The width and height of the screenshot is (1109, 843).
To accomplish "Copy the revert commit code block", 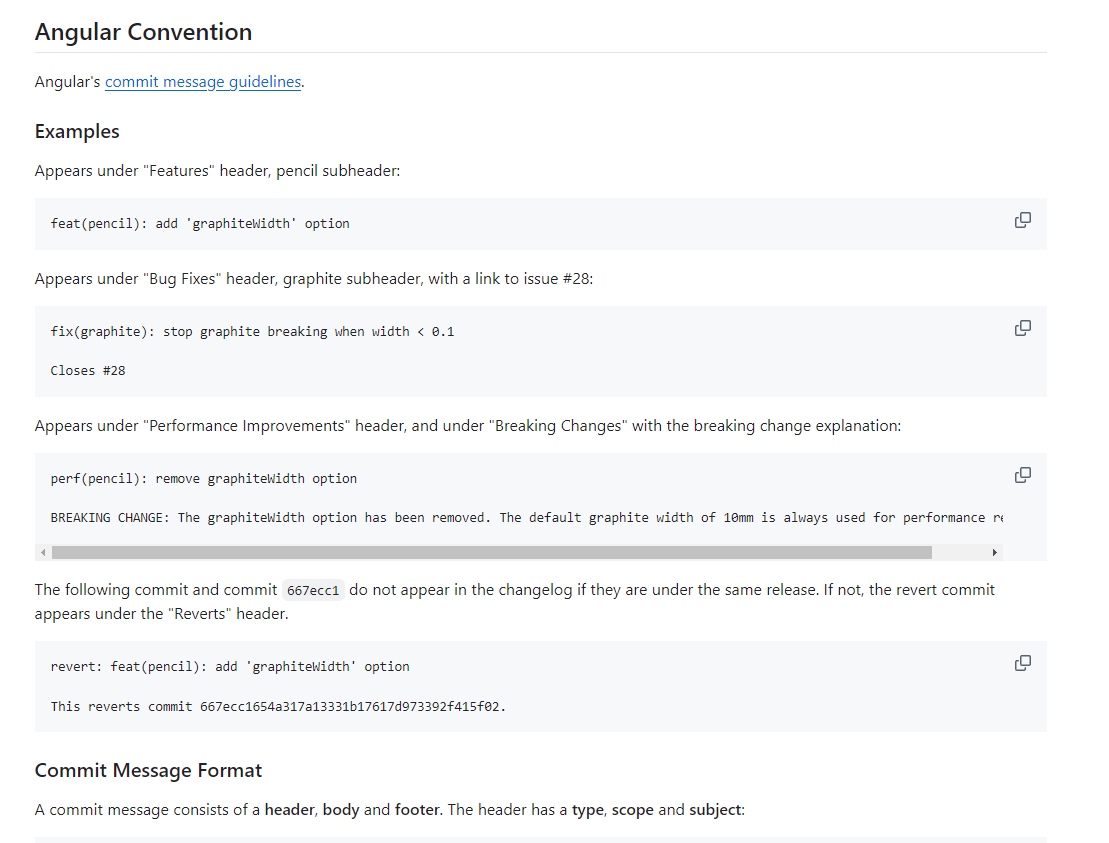I will point(1023,663).
